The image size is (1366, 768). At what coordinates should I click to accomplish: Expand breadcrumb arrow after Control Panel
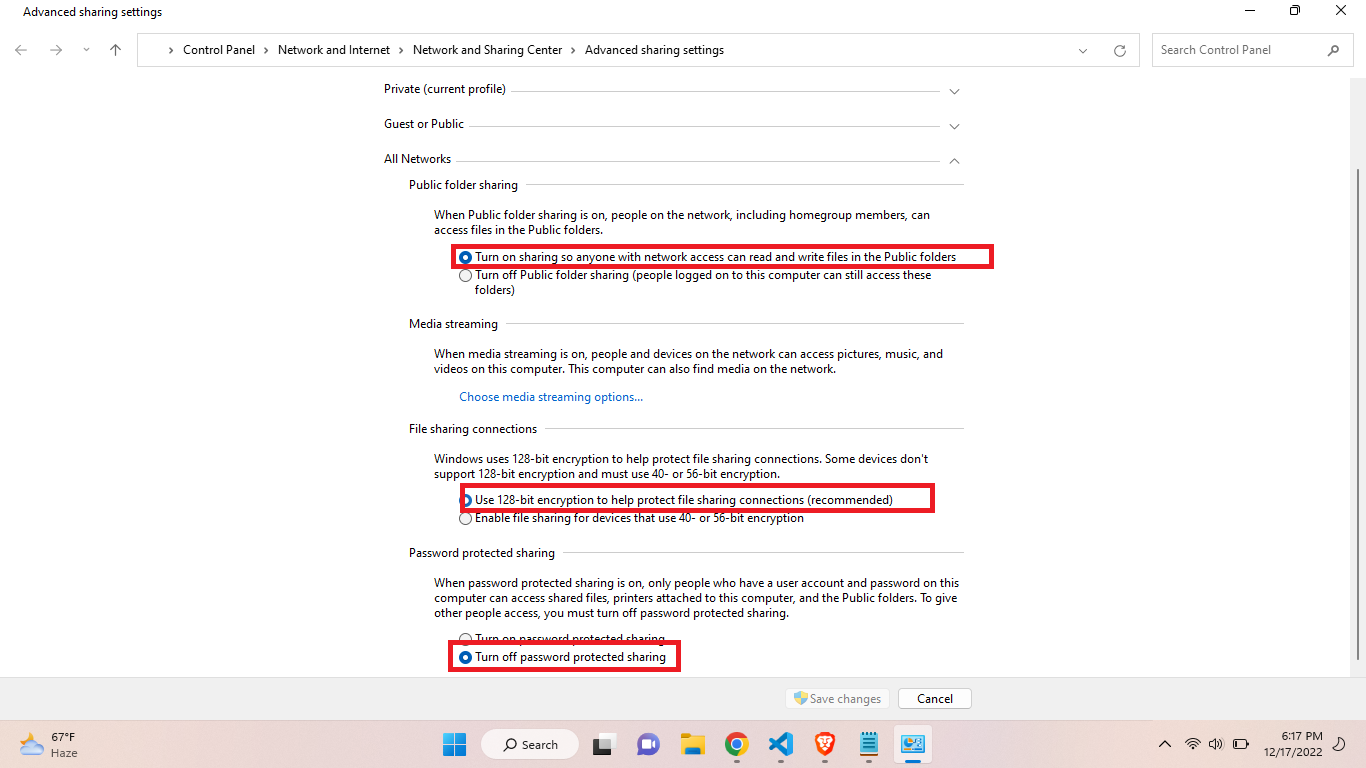click(267, 50)
